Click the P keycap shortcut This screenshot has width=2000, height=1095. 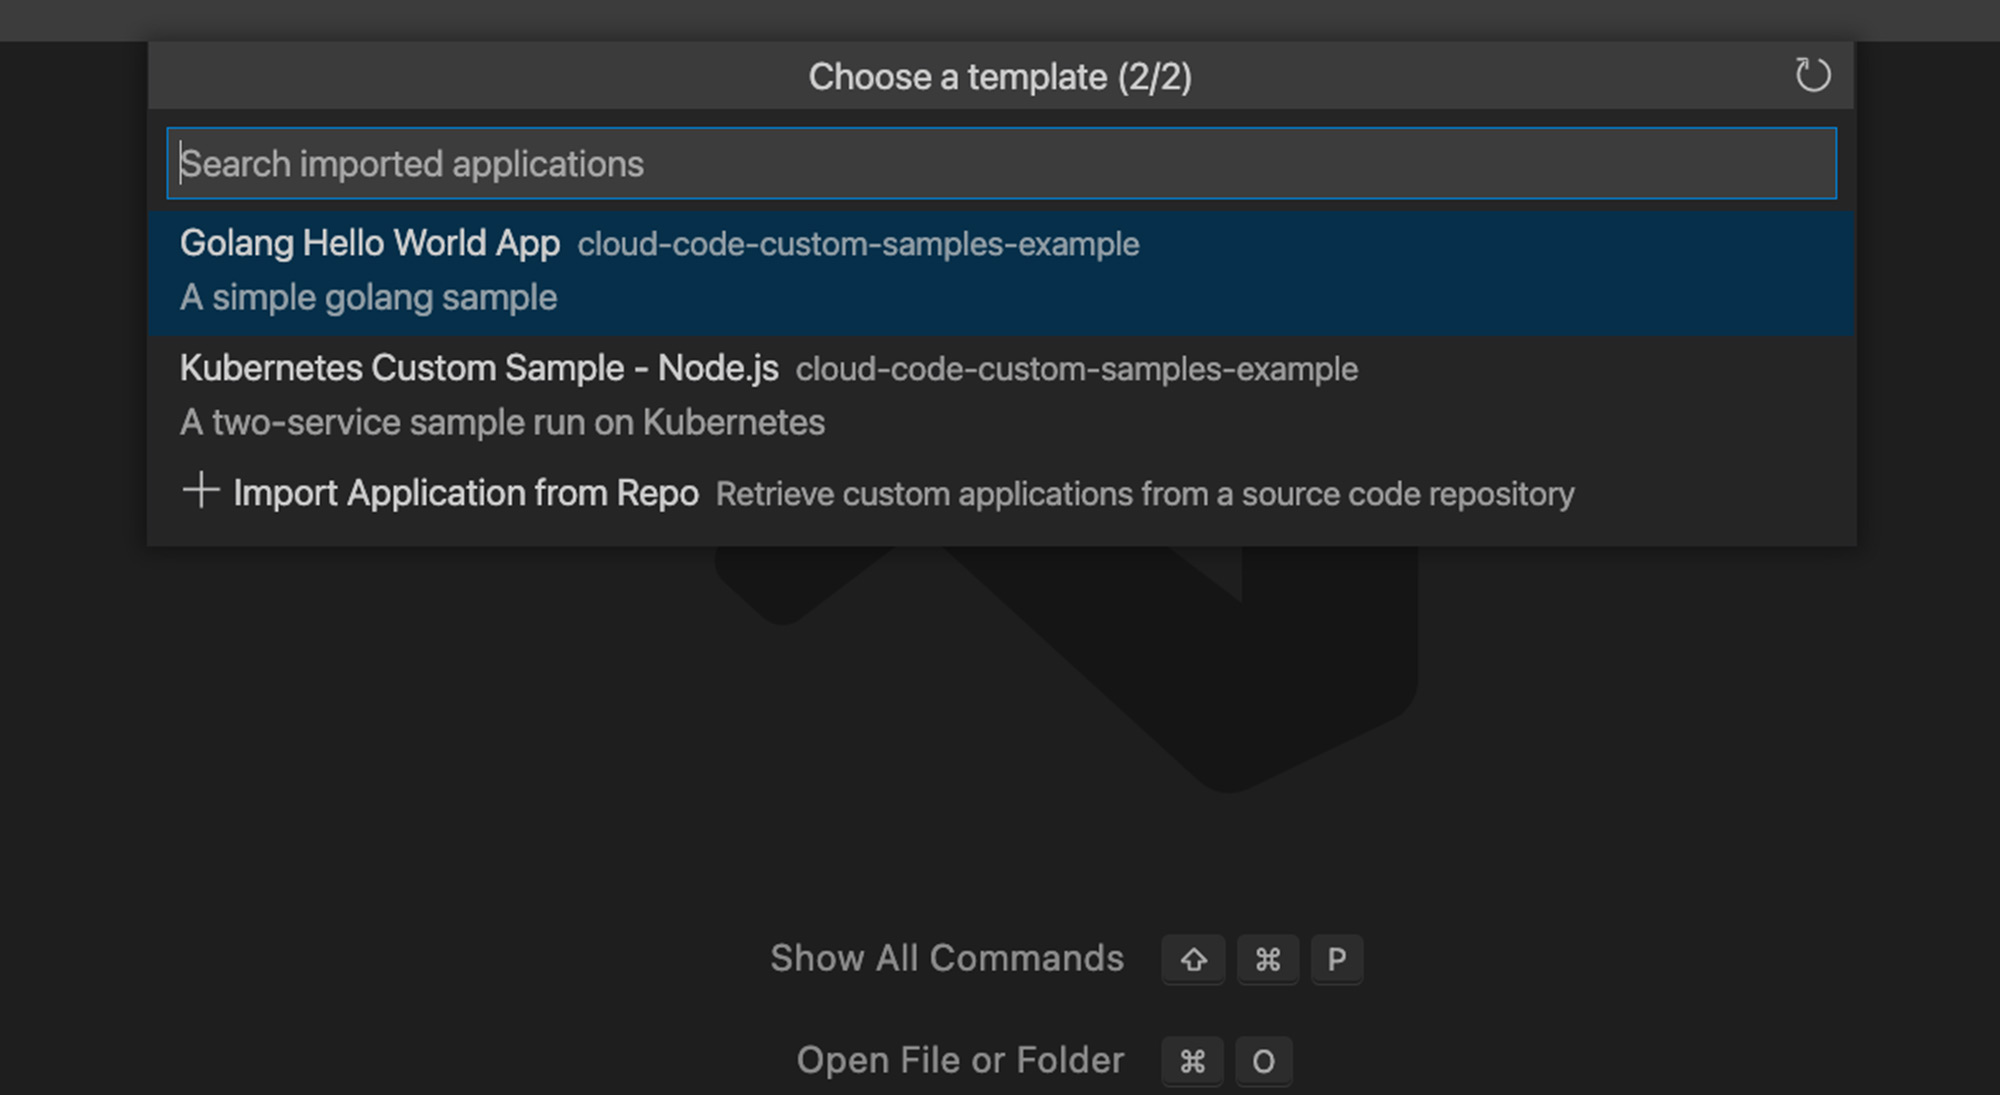tap(1336, 960)
